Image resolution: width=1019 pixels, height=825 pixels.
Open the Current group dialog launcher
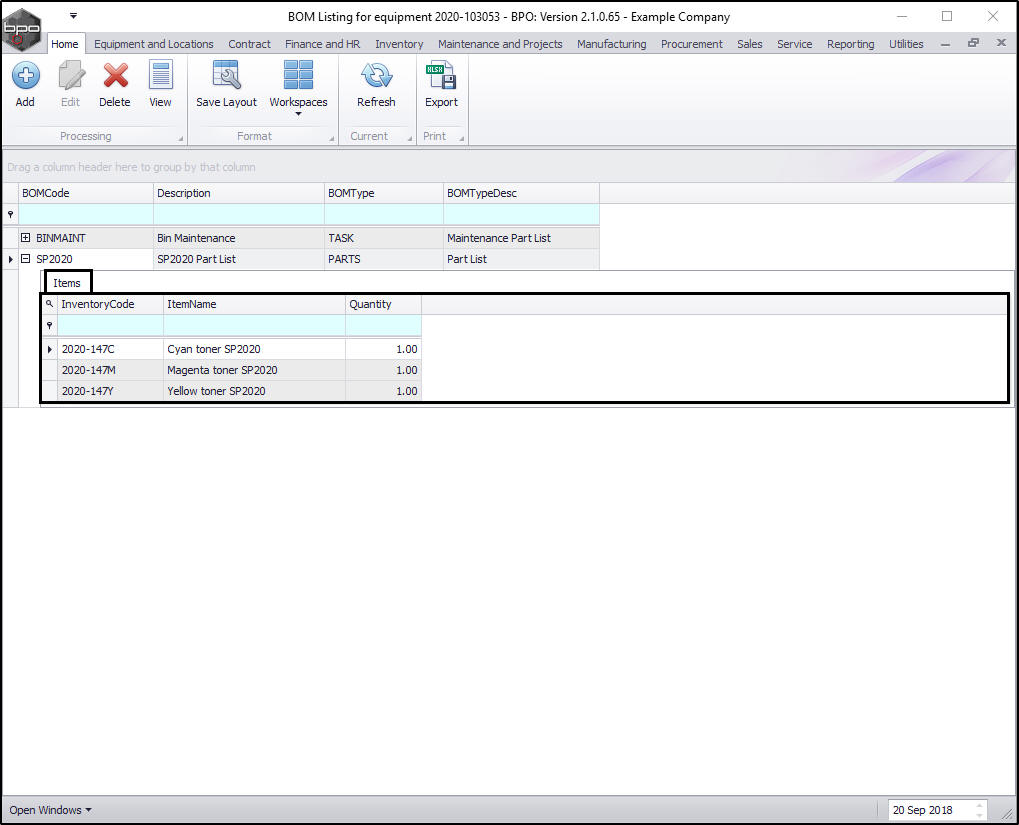click(409, 138)
